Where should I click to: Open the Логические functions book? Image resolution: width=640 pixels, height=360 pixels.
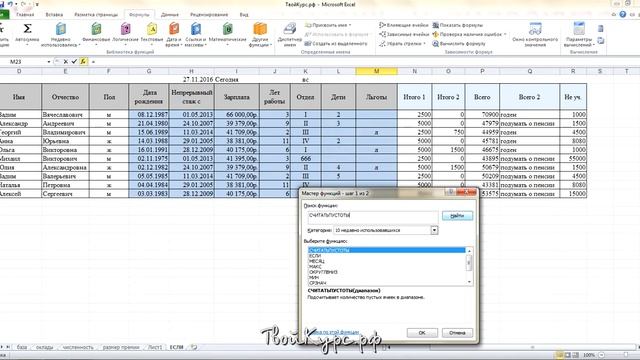click(126, 33)
